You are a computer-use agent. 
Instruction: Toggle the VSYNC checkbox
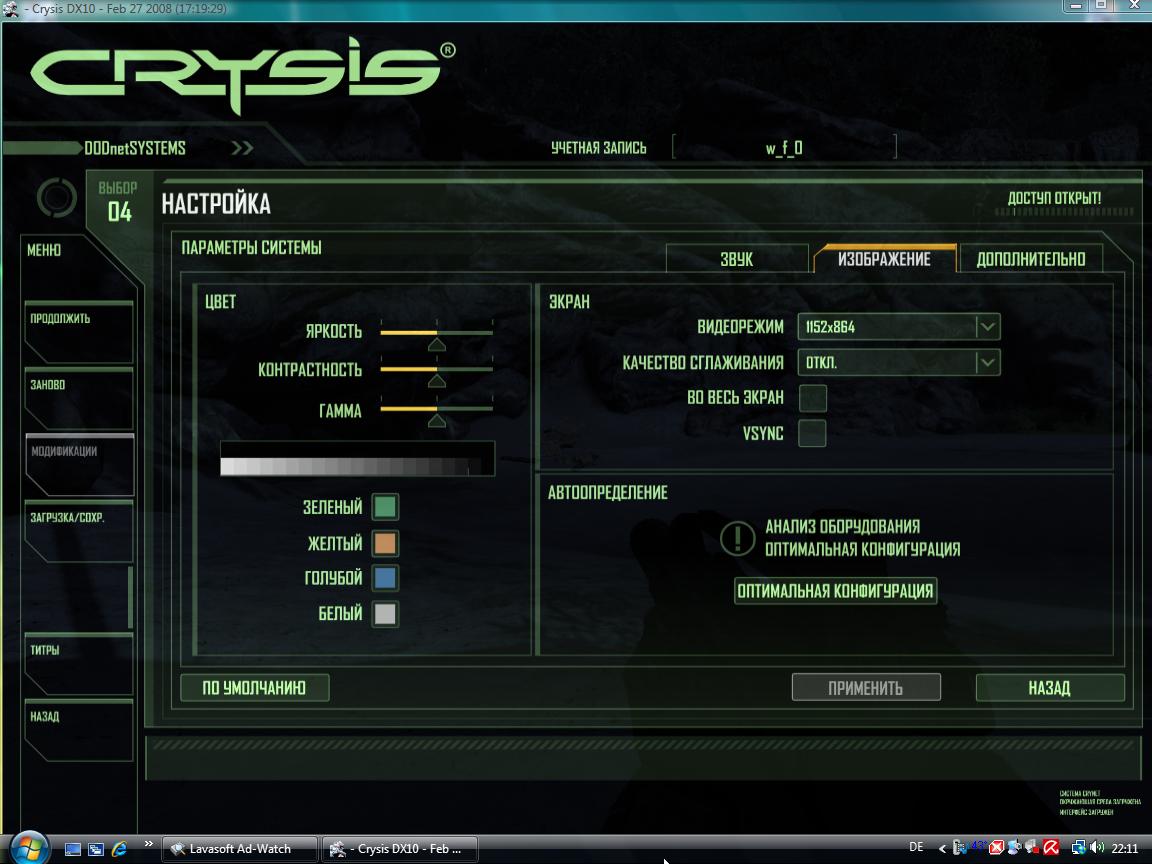click(813, 433)
